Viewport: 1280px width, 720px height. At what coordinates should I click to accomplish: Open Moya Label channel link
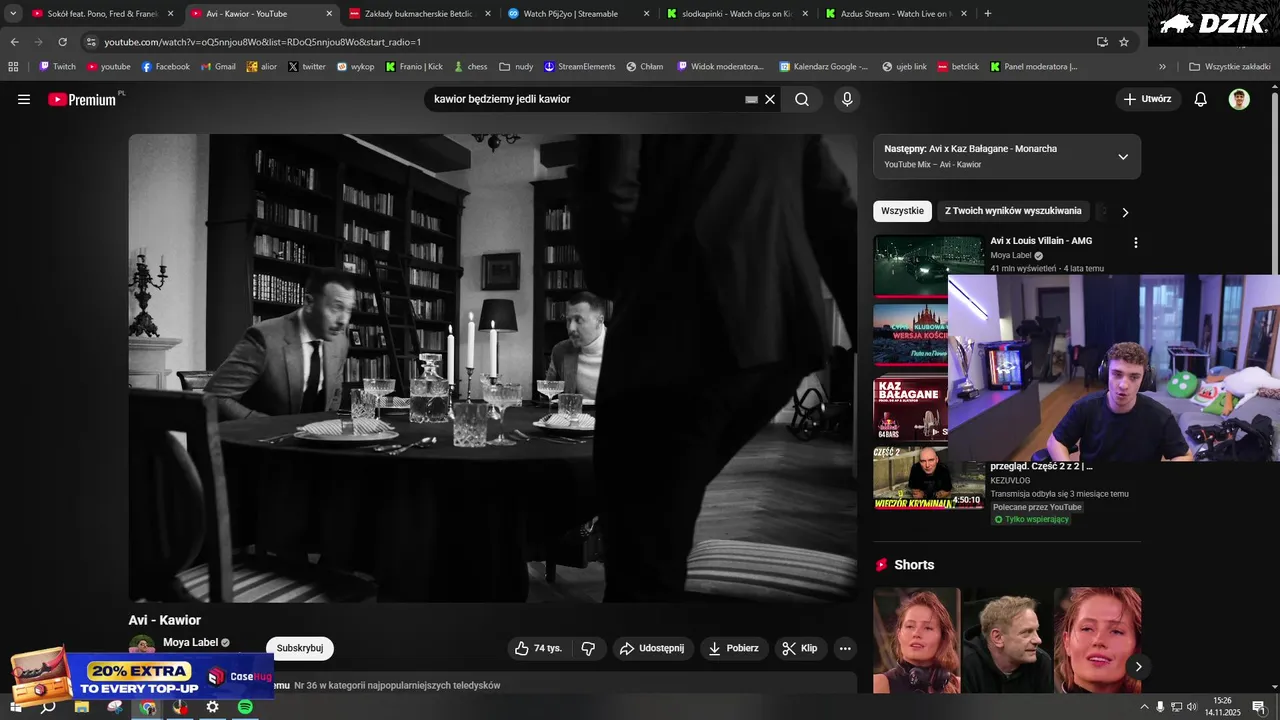[190, 643]
